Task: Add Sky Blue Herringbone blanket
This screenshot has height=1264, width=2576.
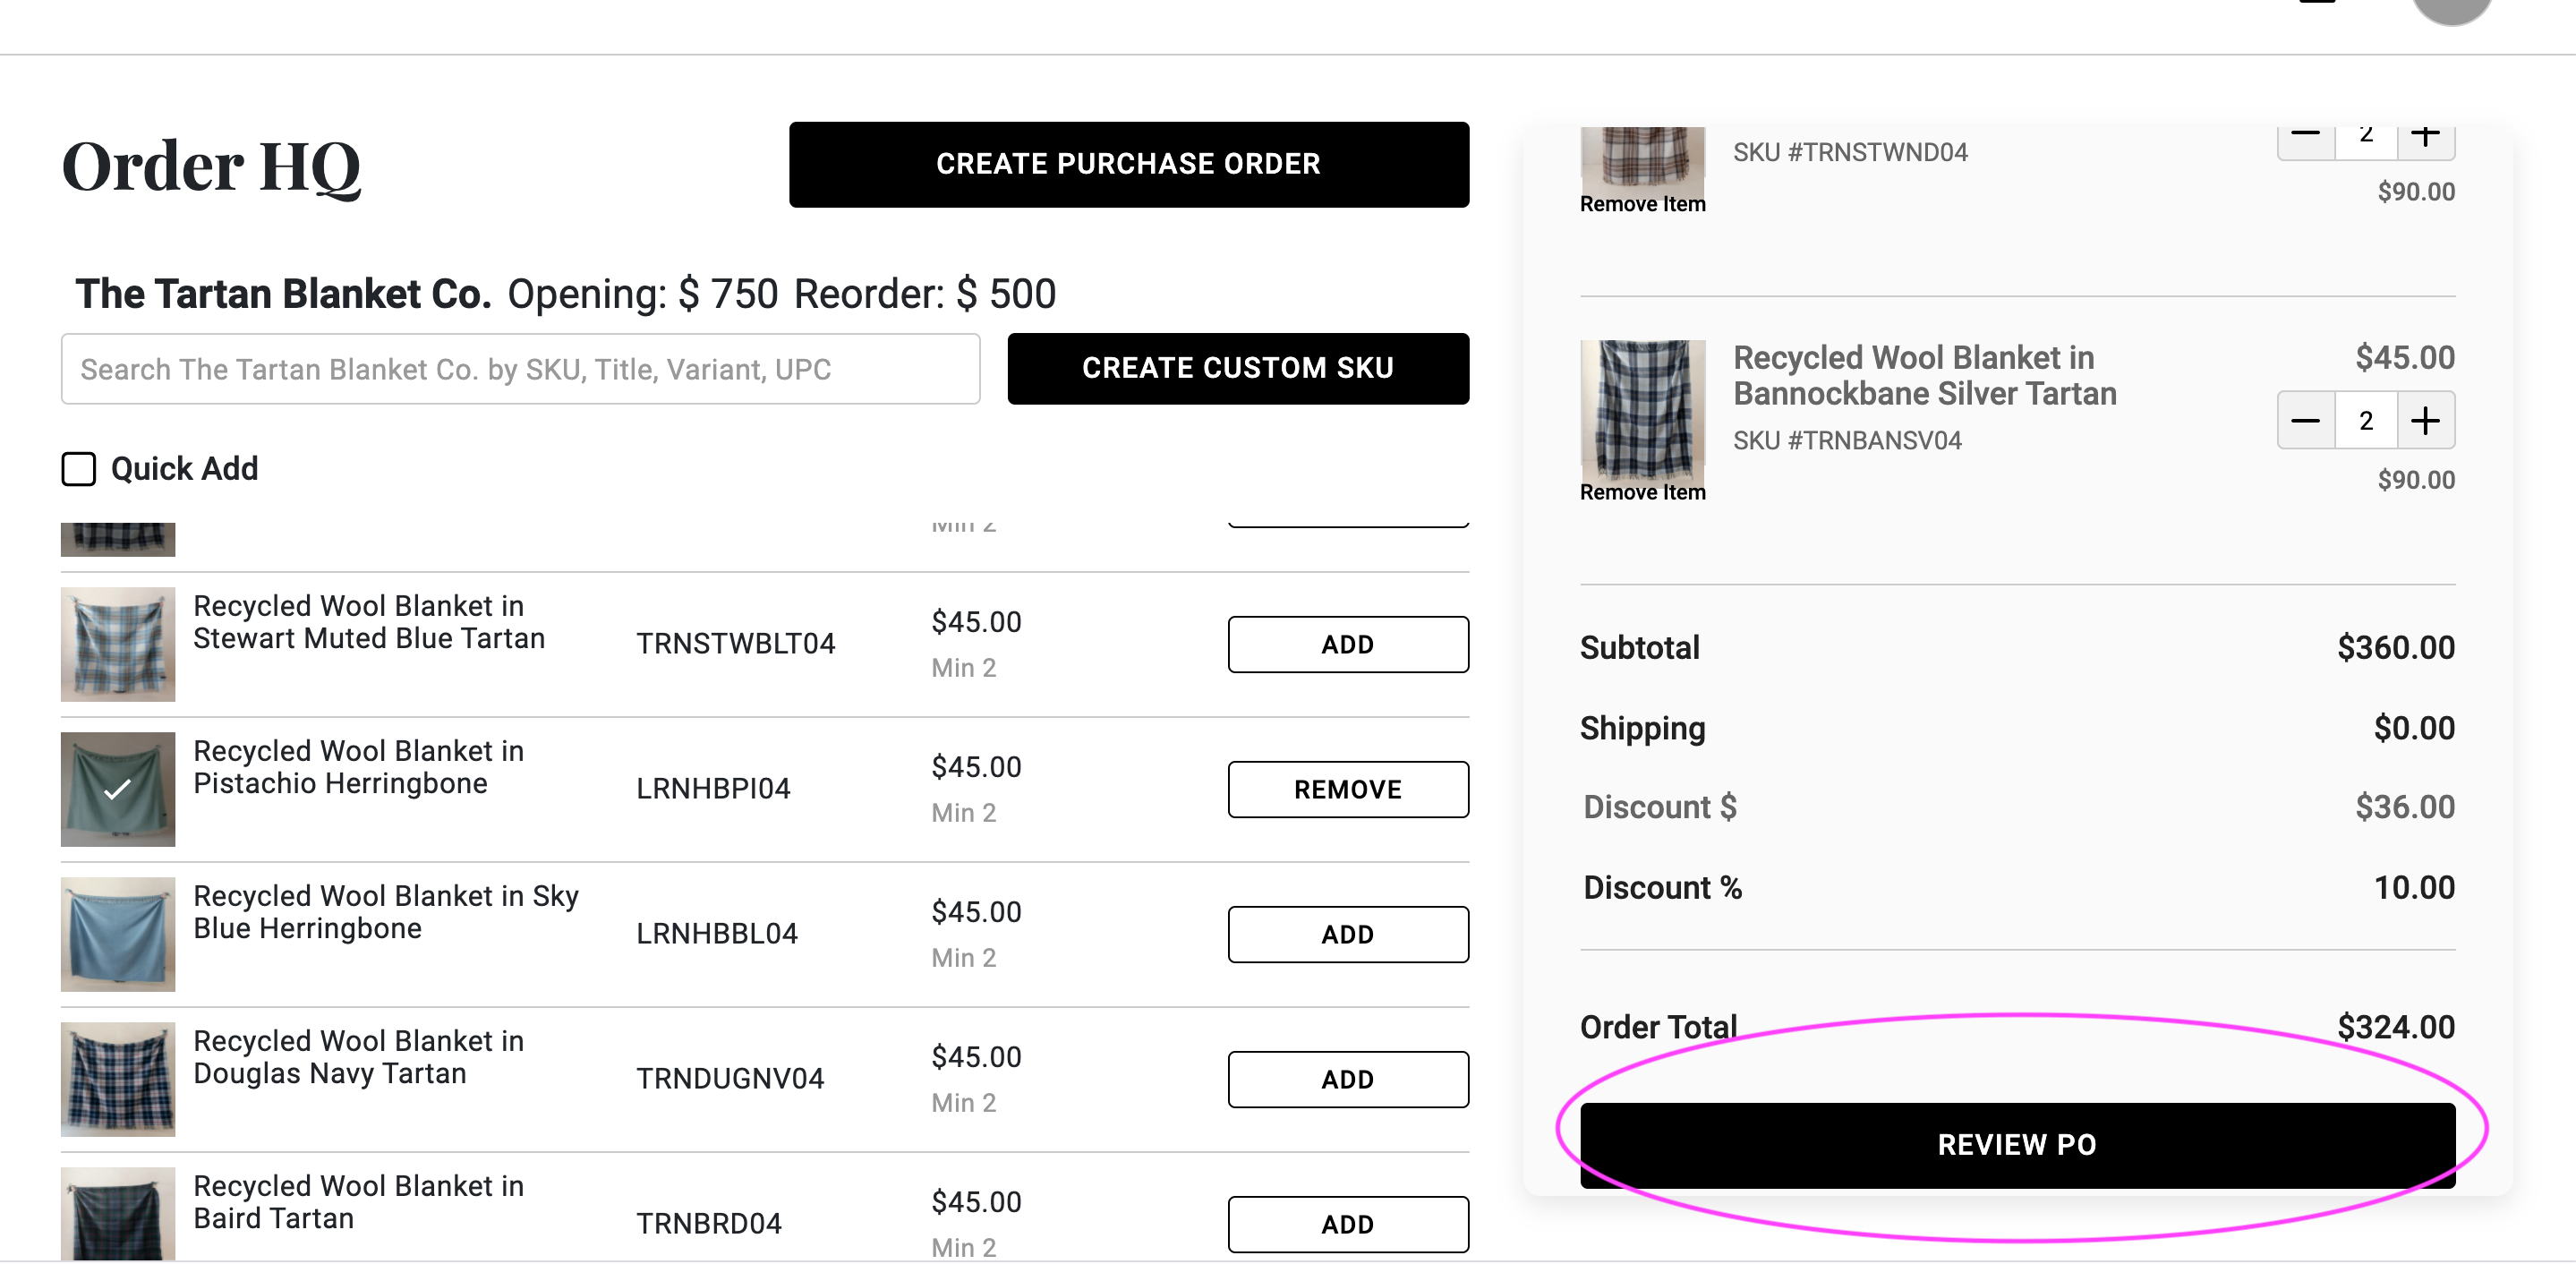Action: [x=1347, y=935]
